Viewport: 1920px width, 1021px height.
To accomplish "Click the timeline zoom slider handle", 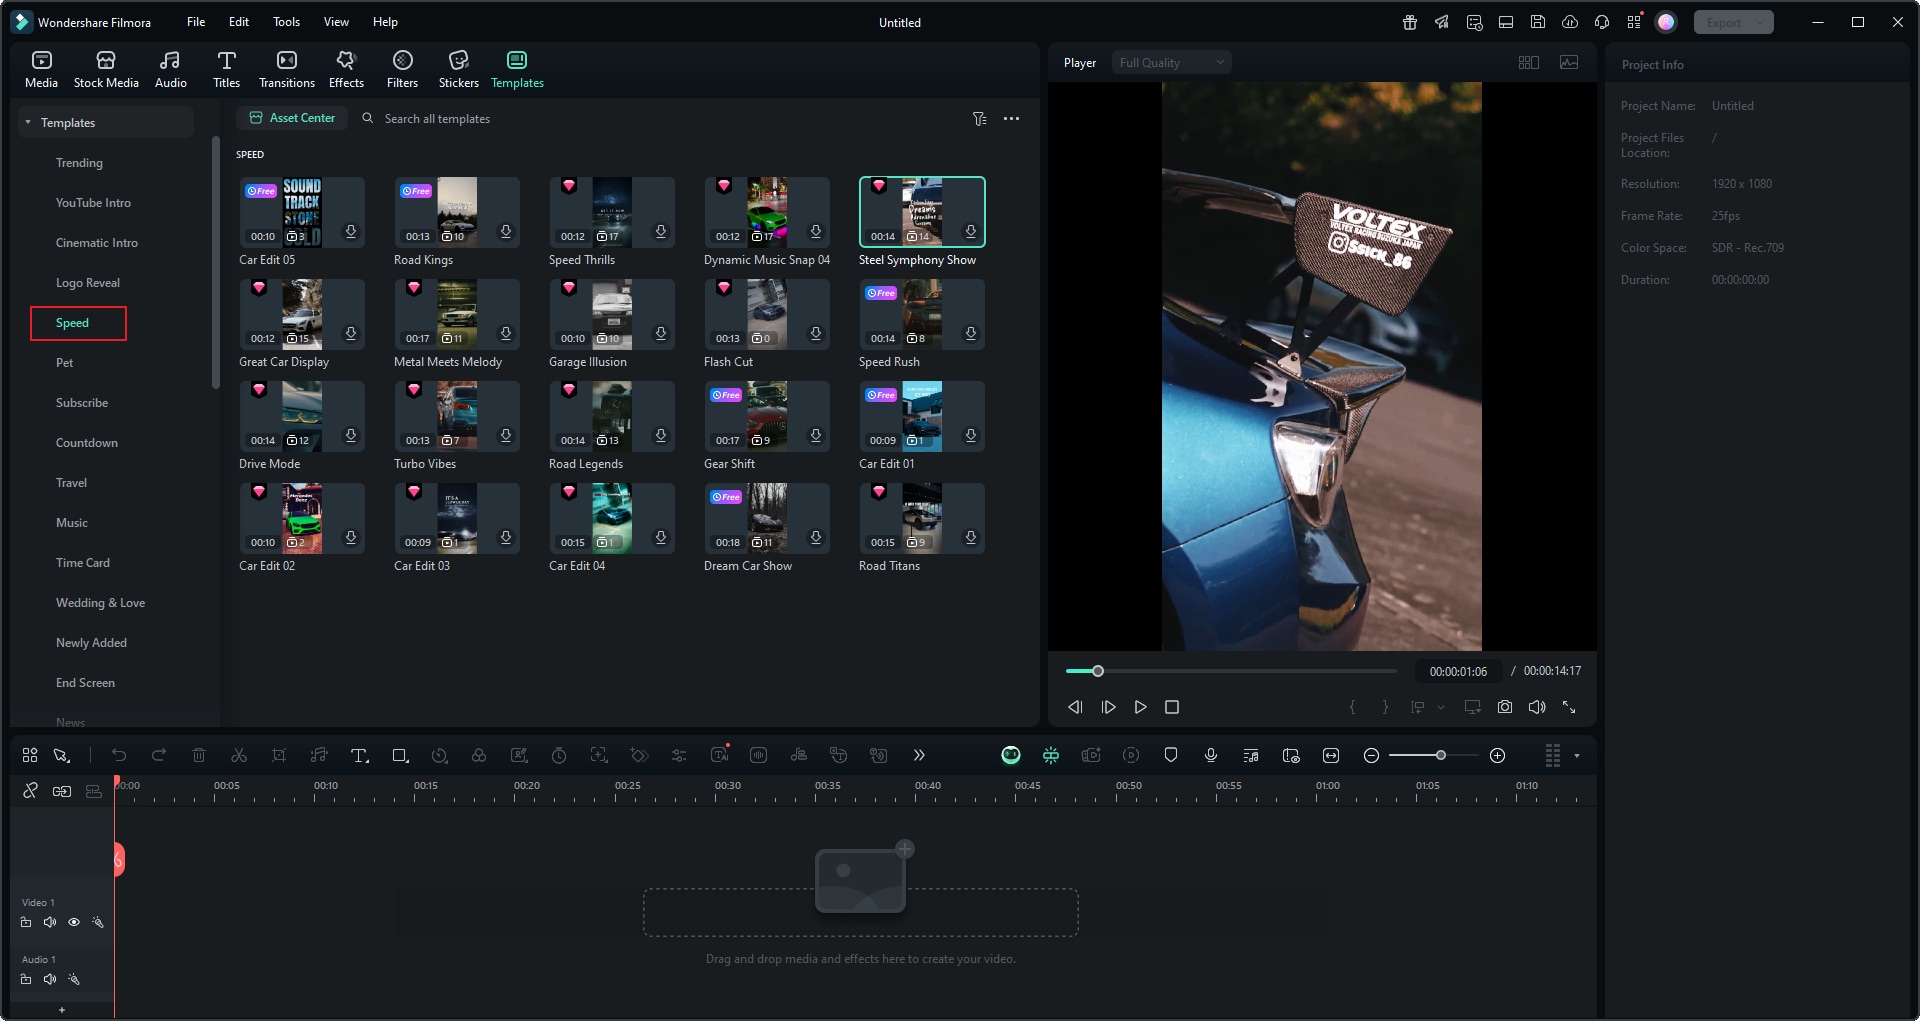I will point(1440,756).
